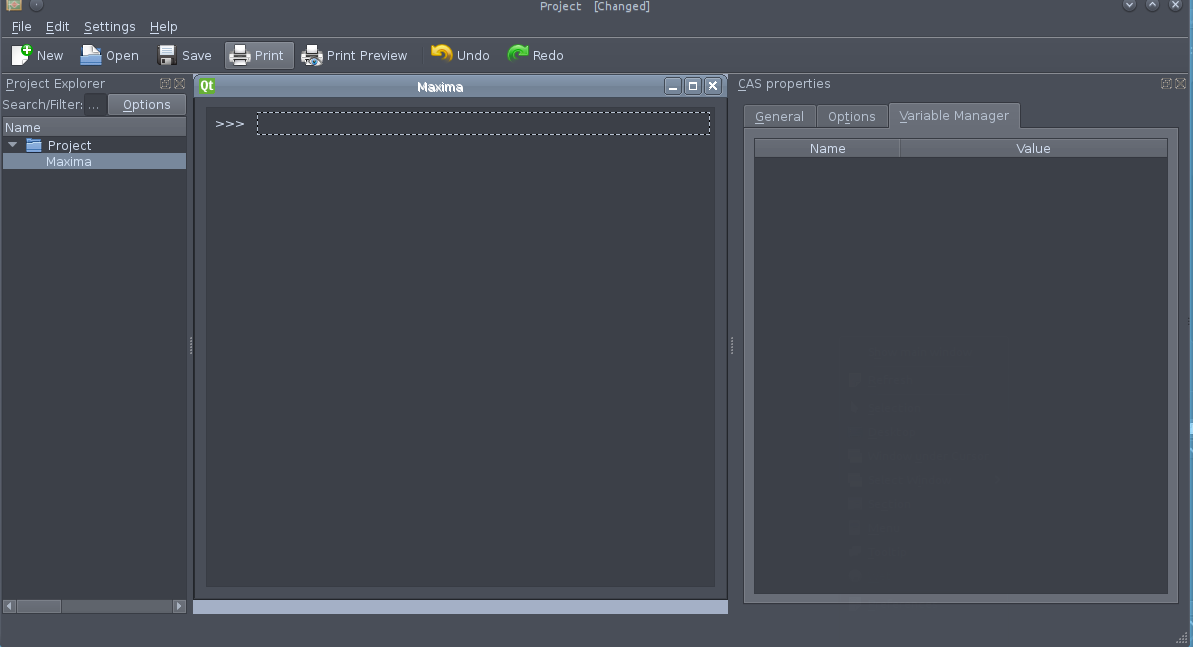
Task: Click the Print toolbar button
Action: click(x=259, y=55)
